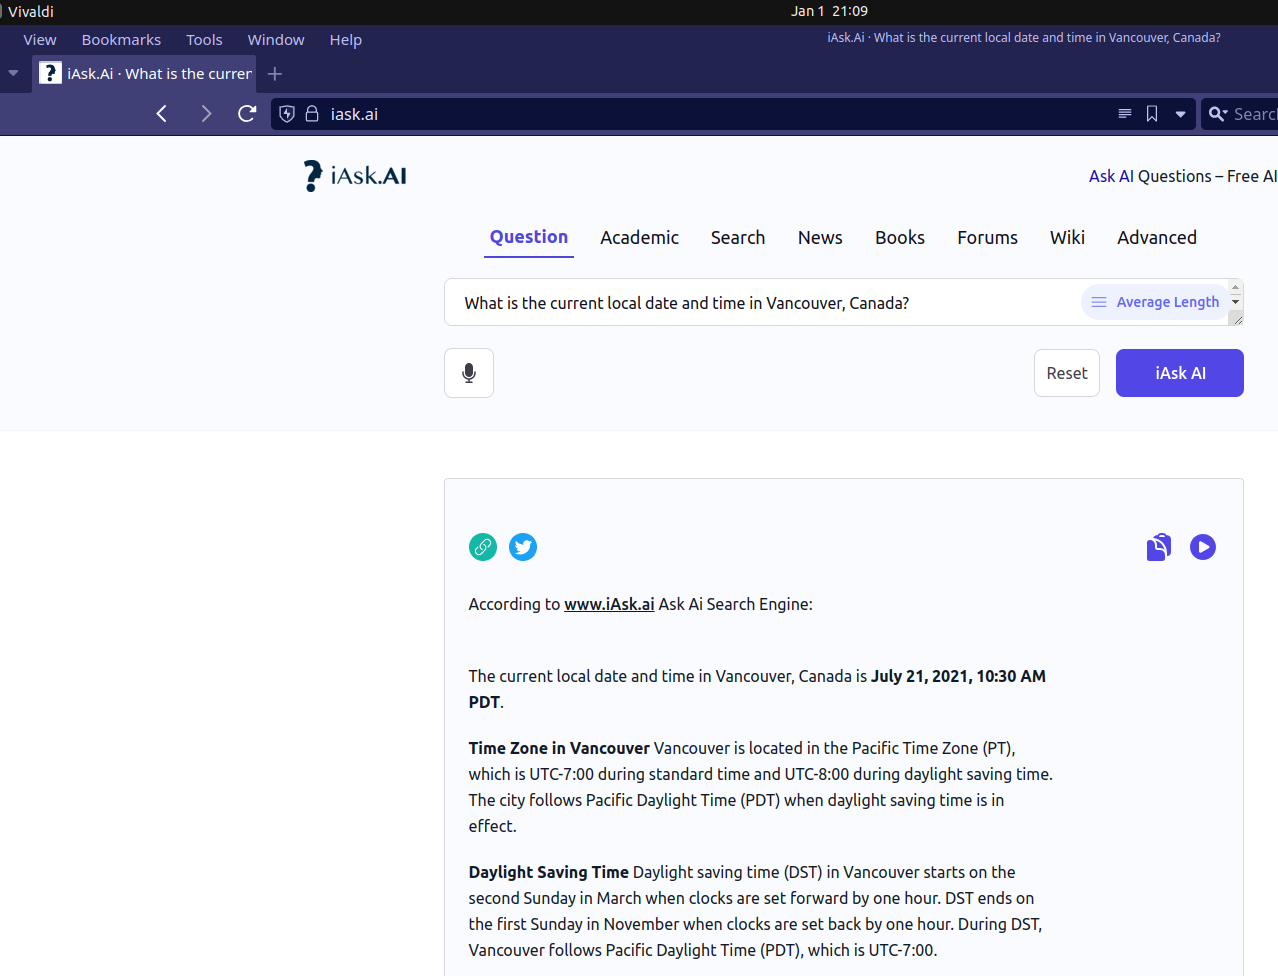Click the Reset button
Viewport: 1278px width, 976px height.
[1067, 373]
